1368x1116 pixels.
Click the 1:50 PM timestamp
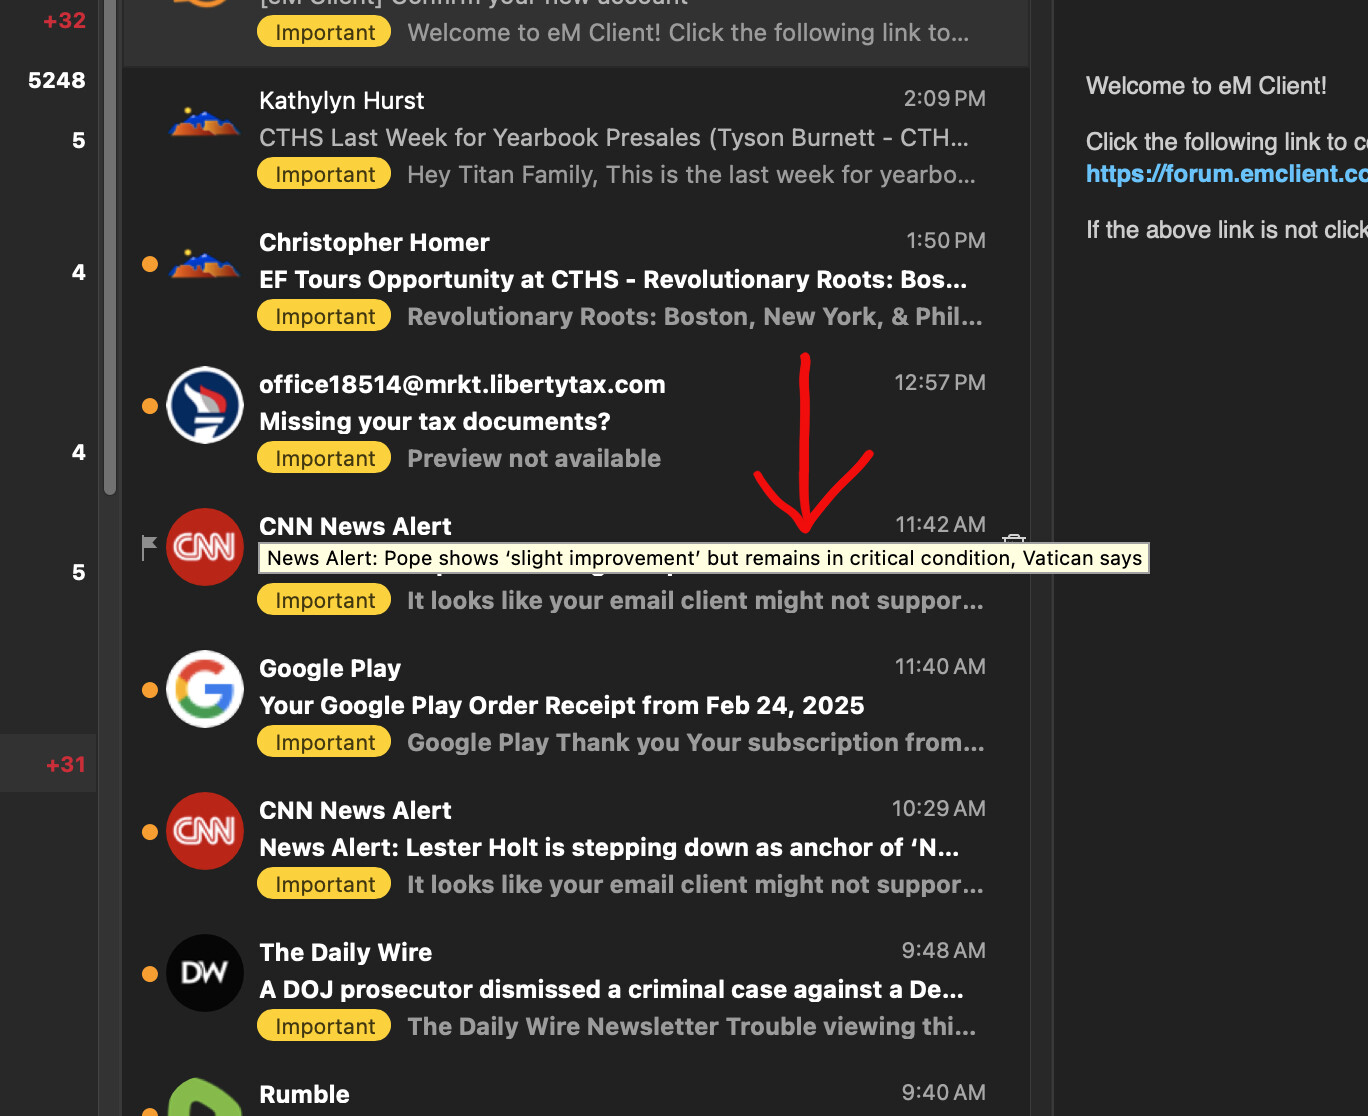pyautogui.click(x=945, y=241)
